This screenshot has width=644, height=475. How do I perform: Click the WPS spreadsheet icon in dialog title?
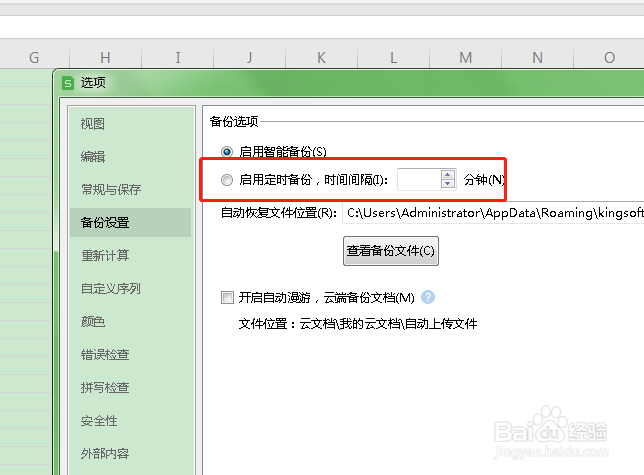point(68,83)
